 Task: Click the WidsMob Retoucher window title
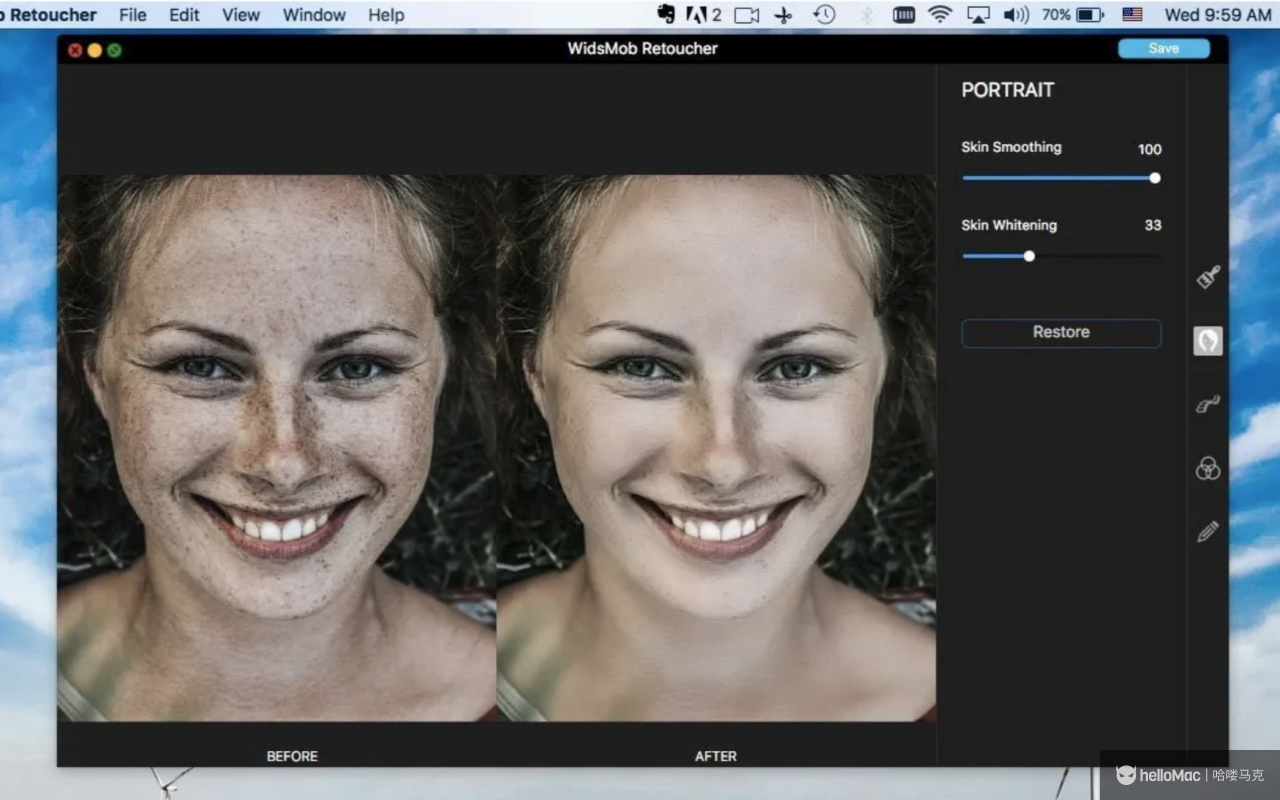click(643, 48)
